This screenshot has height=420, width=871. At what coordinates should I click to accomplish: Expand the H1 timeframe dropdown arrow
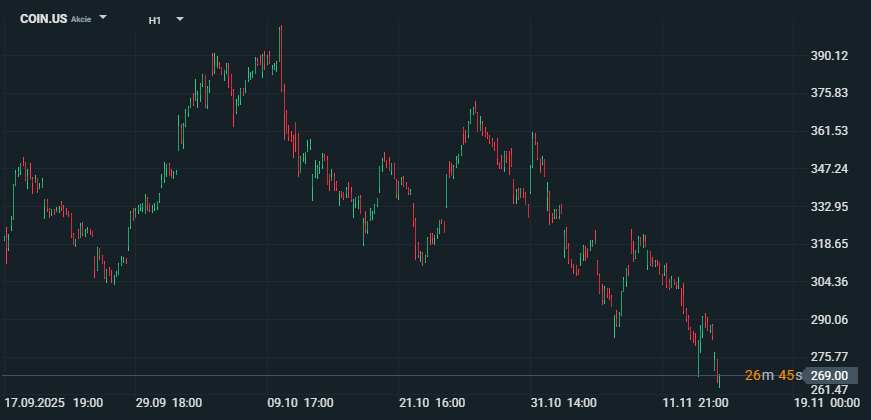point(179,19)
